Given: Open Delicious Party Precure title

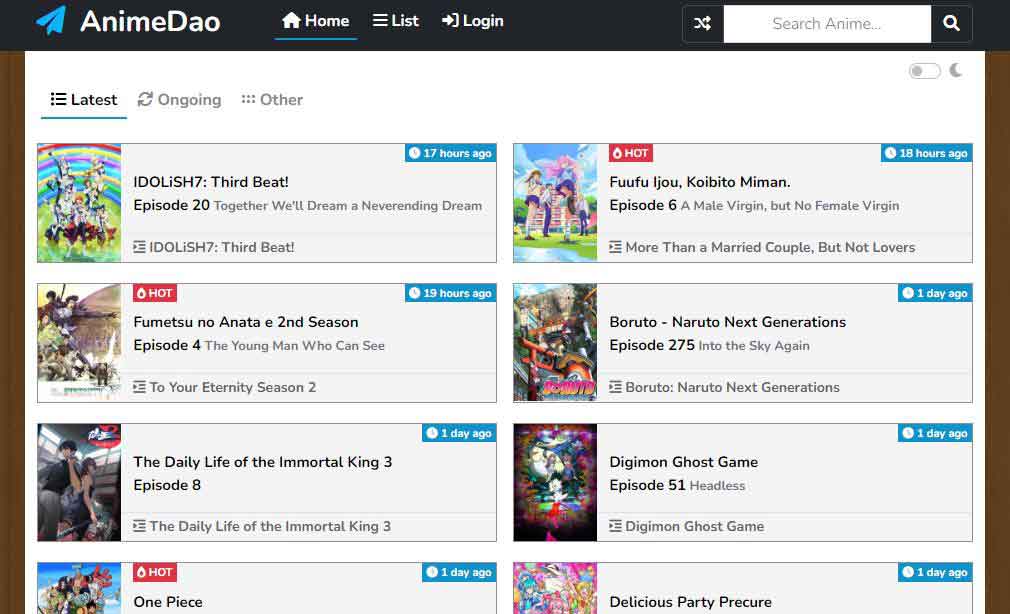Looking at the screenshot, I should coord(691,602).
